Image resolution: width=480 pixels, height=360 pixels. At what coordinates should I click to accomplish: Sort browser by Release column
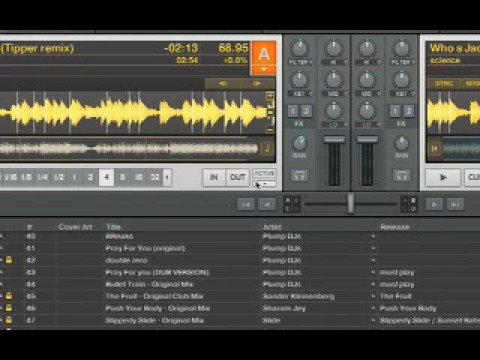click(x=395, y=227)
